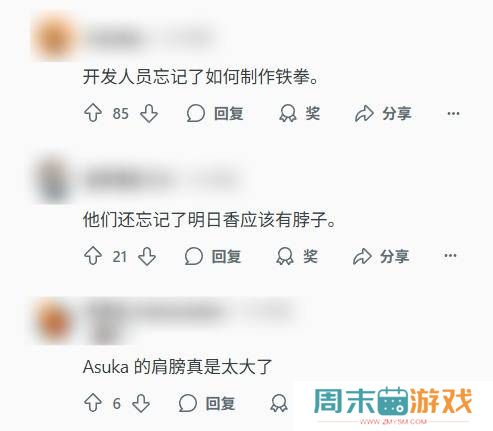This screenshot has width=493, height=431.
Task: Upvote the comment with 21 votes
Action: (93, 256)
